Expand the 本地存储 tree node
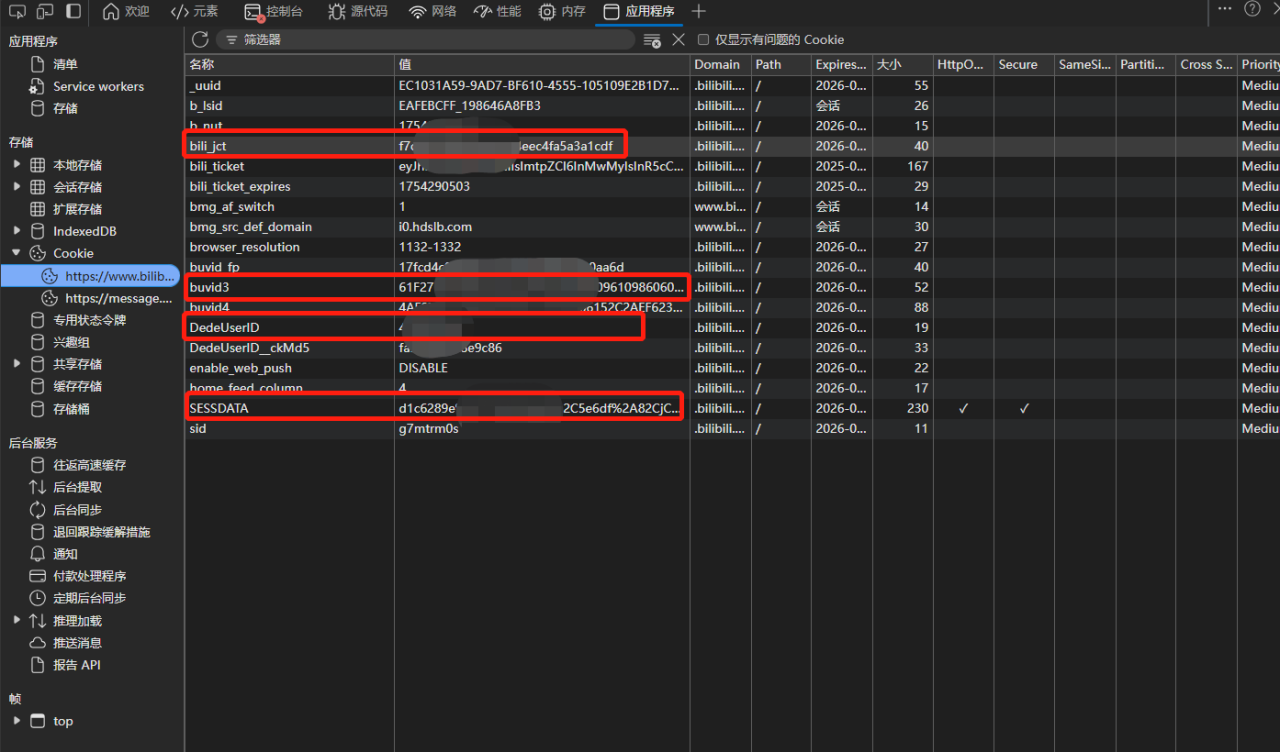Screen dimensions: 1280x752 (16, 164)
